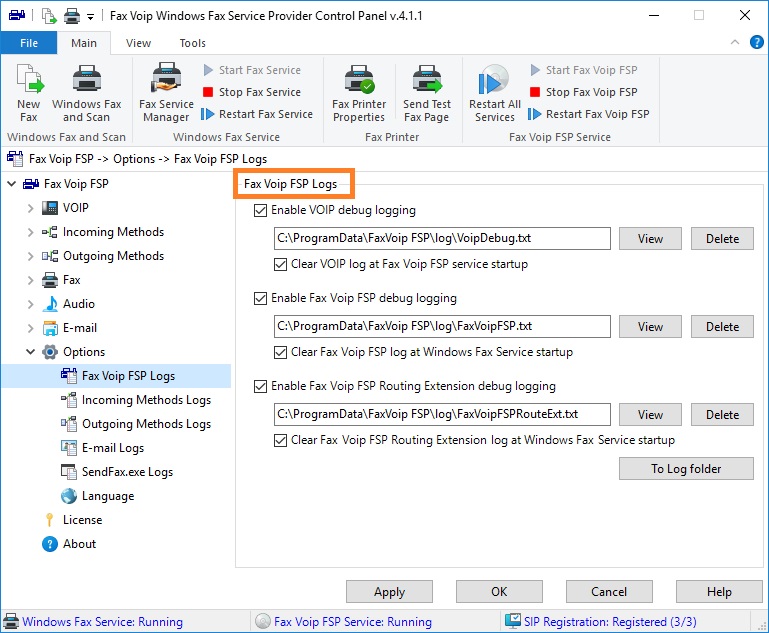Open the Language settings item
This screenshot has height=633, width=769.
click(x=98, y=496)
